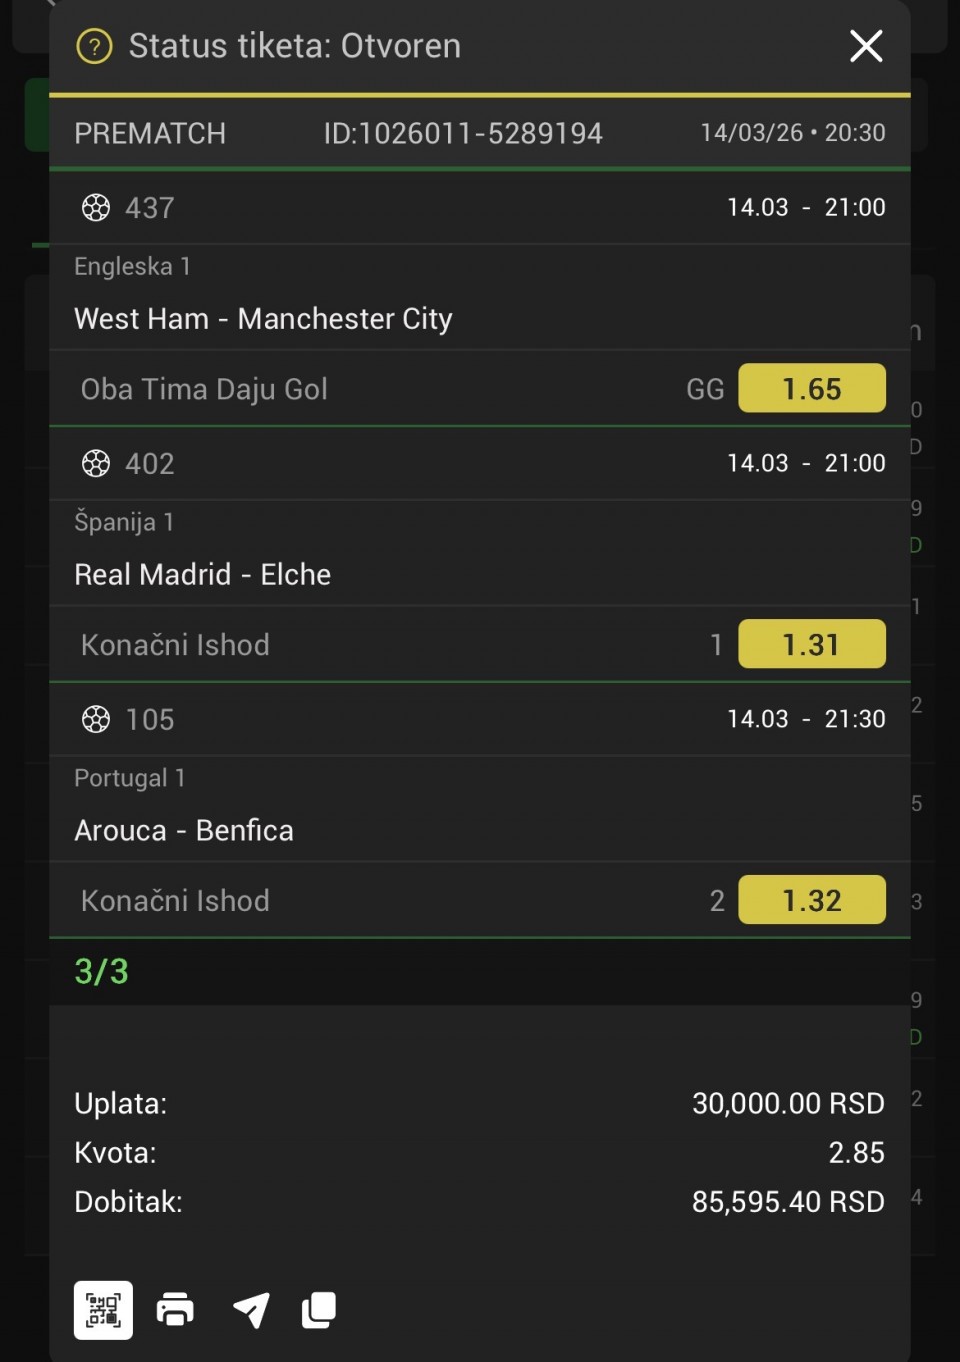This screenshot has width=960, height=1362.
Task: Open Real Madrid - Elche match
Action: (x=202, y=575)
